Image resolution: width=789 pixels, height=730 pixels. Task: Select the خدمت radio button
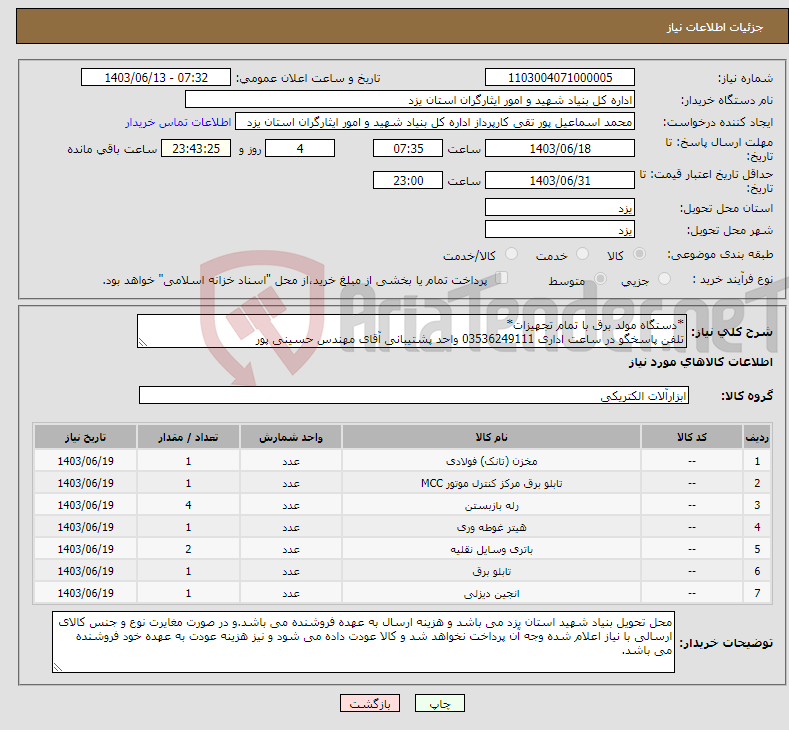[x=582, y=254]
